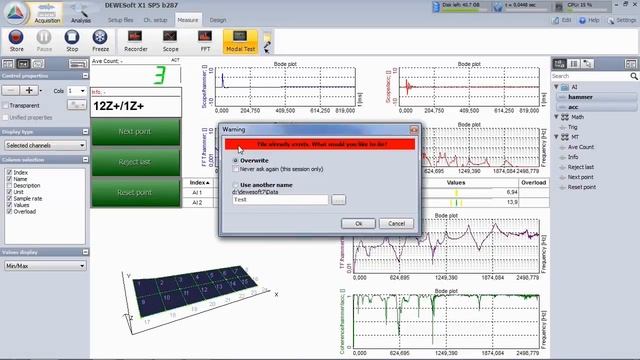This screenshot has height=360, width=640.
Task: Select the acc channel
Action: click(596, 107)
